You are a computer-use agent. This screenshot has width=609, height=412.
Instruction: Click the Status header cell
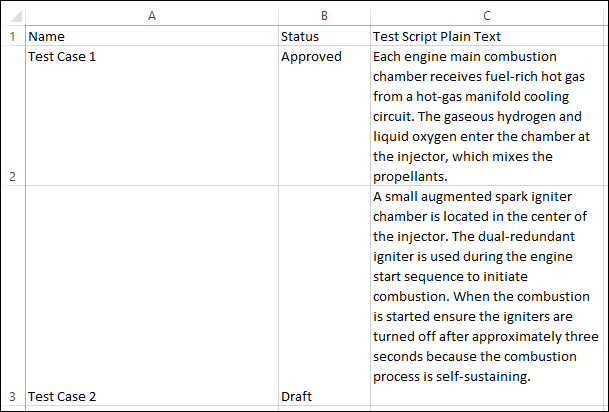(x=323, y=36)
